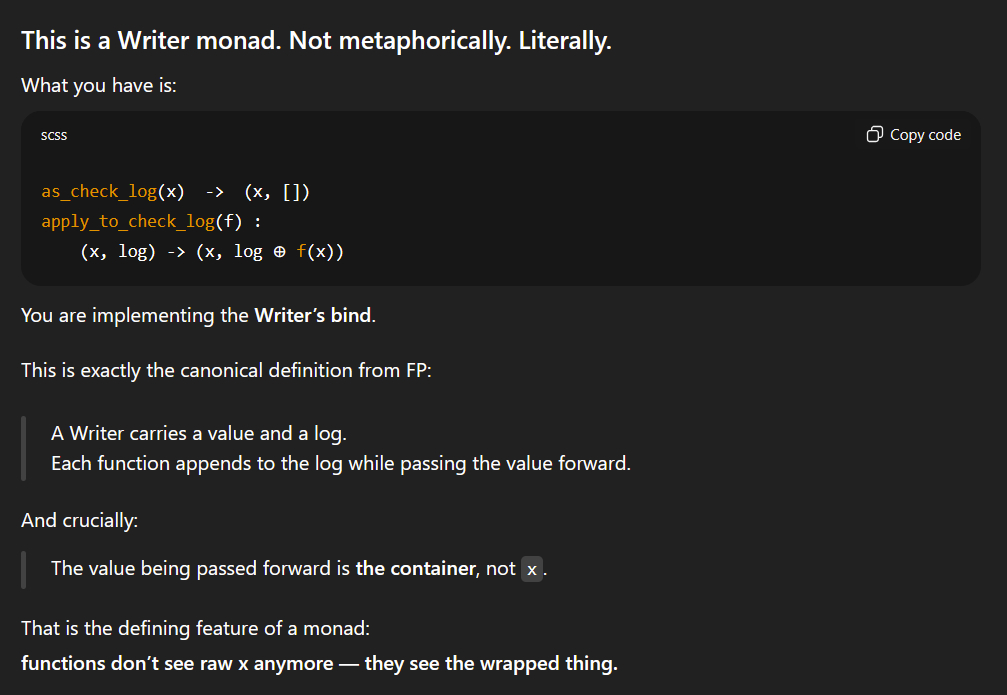Click the quote line "Each function appends"
Image resolution: width=1007 pixels, height=695 pixels.
click(x=341, y=464)
